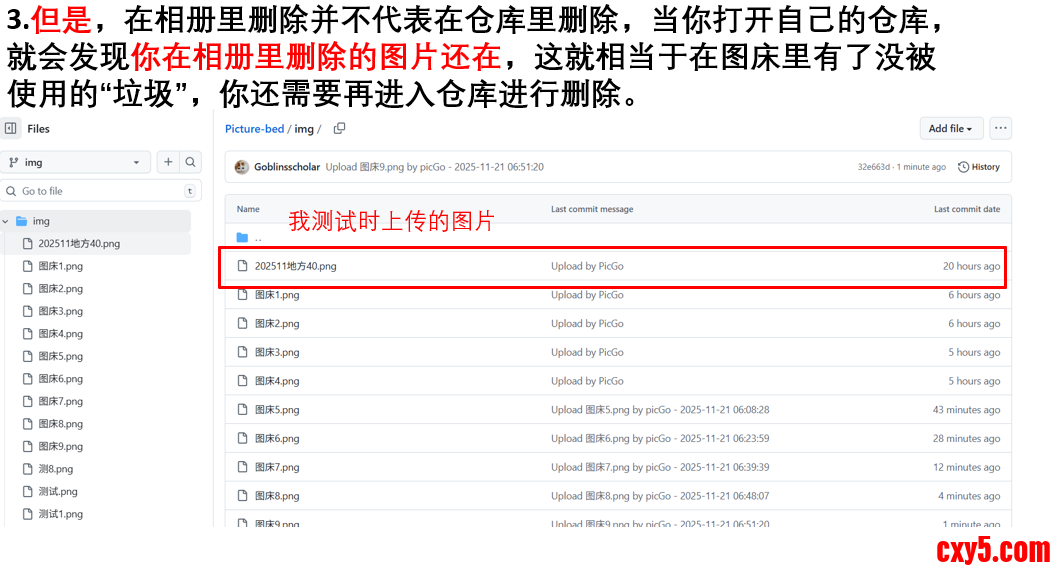Image resolution: width=1055 pixels, height=570 pixels.
Task: Open more options ellipsis button
Action: pyautogui.click(x=1001, y=128)
